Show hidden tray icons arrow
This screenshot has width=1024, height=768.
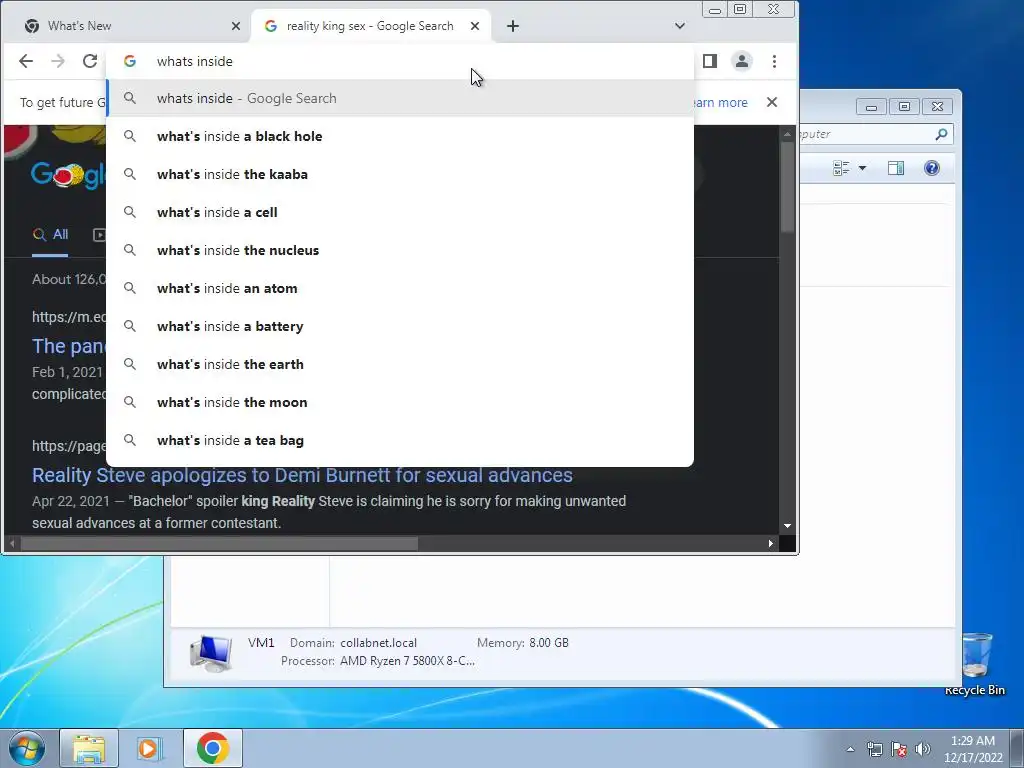(x=850, y=749)
